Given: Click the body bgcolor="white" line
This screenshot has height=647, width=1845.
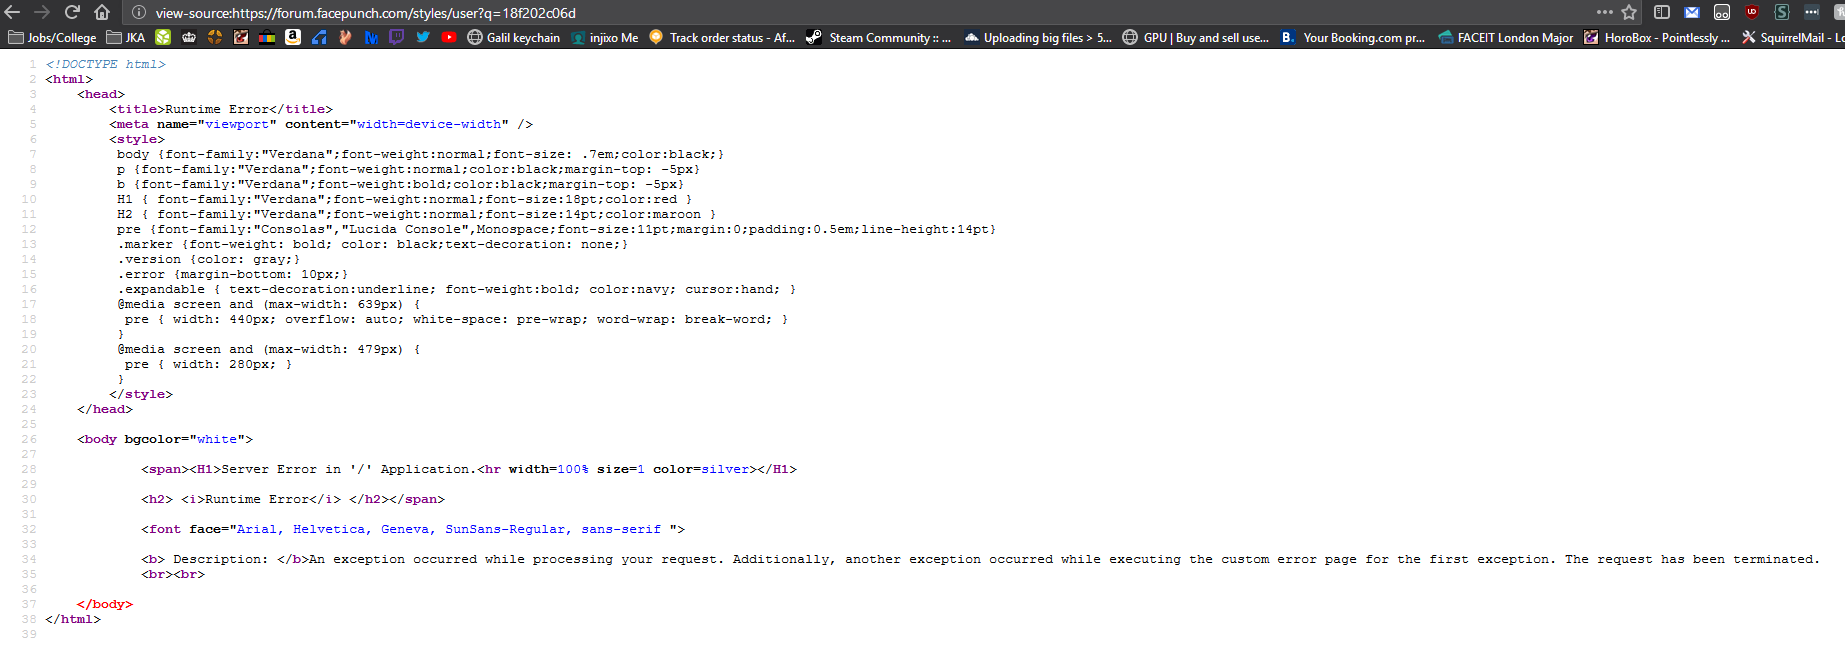Looking at the screenshot, I should 165,439.
